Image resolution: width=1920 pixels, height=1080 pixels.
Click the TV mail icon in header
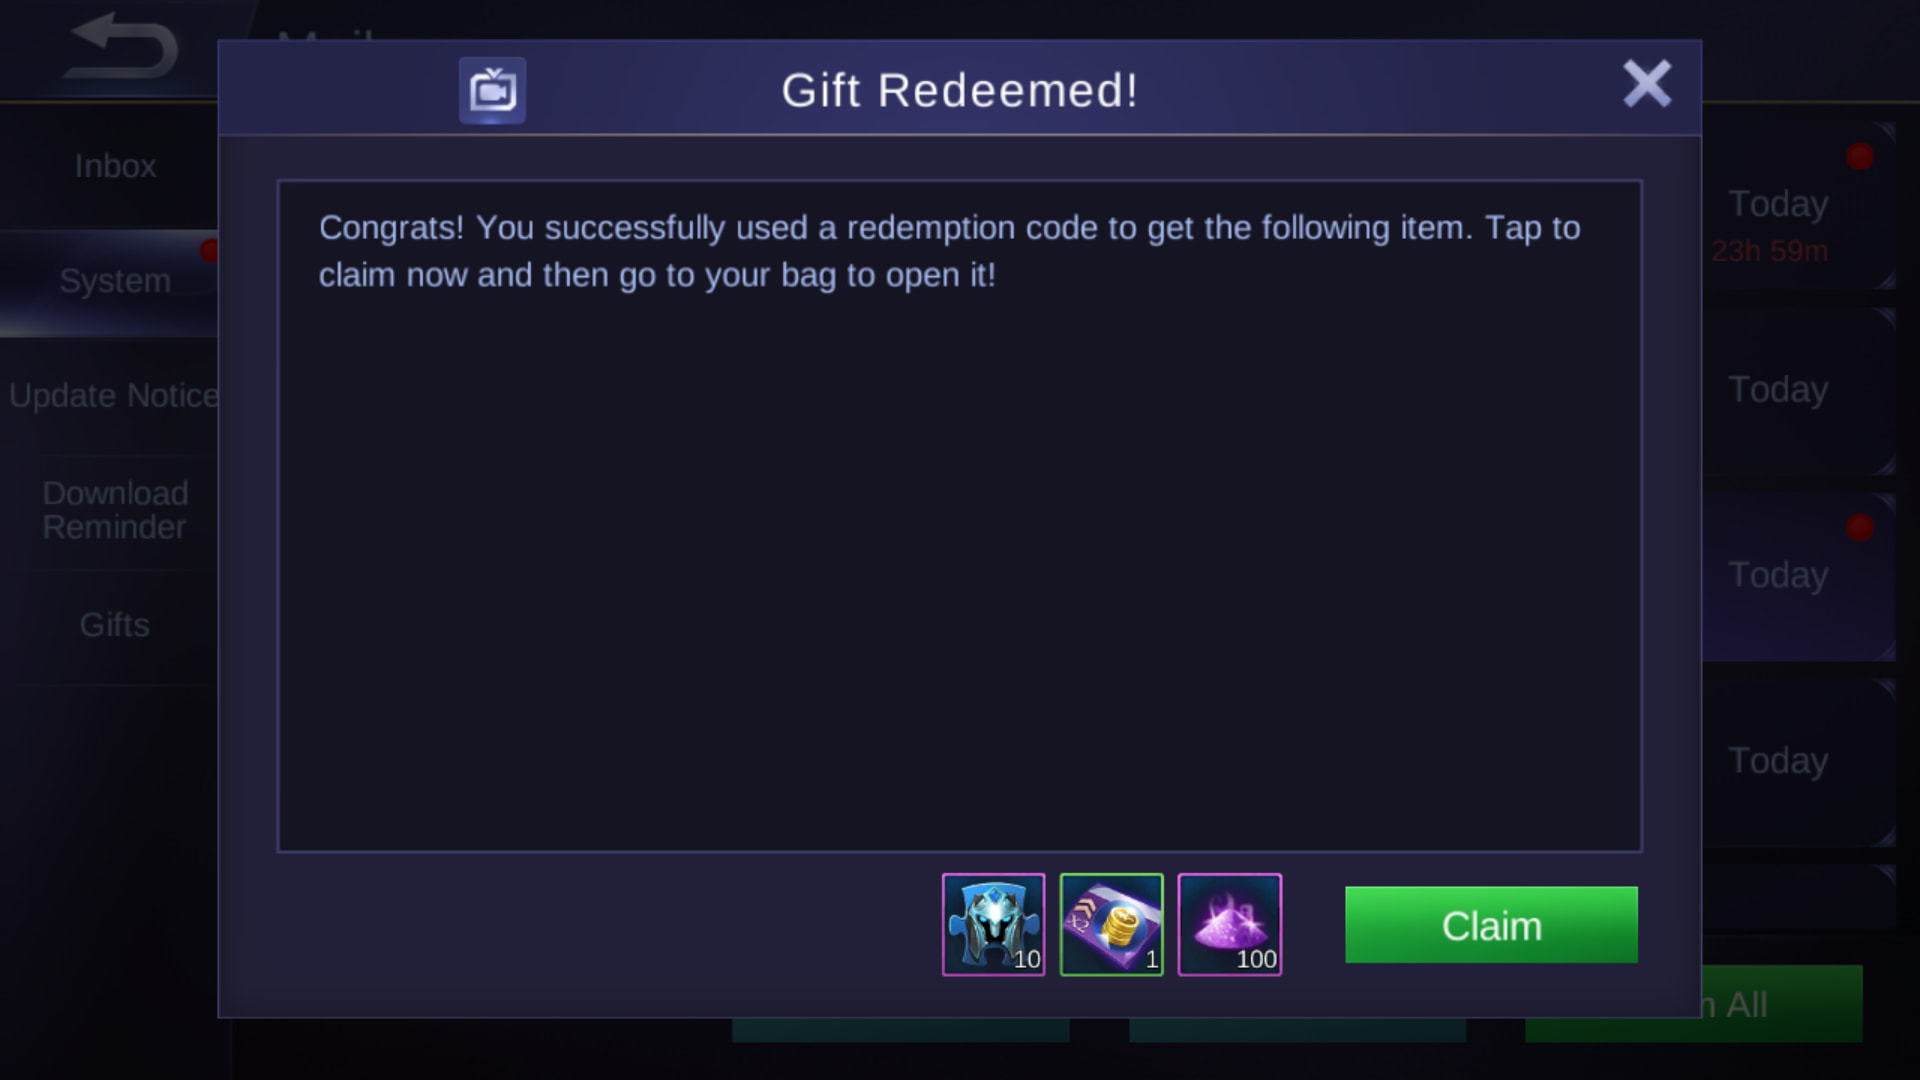pos(492,91)
